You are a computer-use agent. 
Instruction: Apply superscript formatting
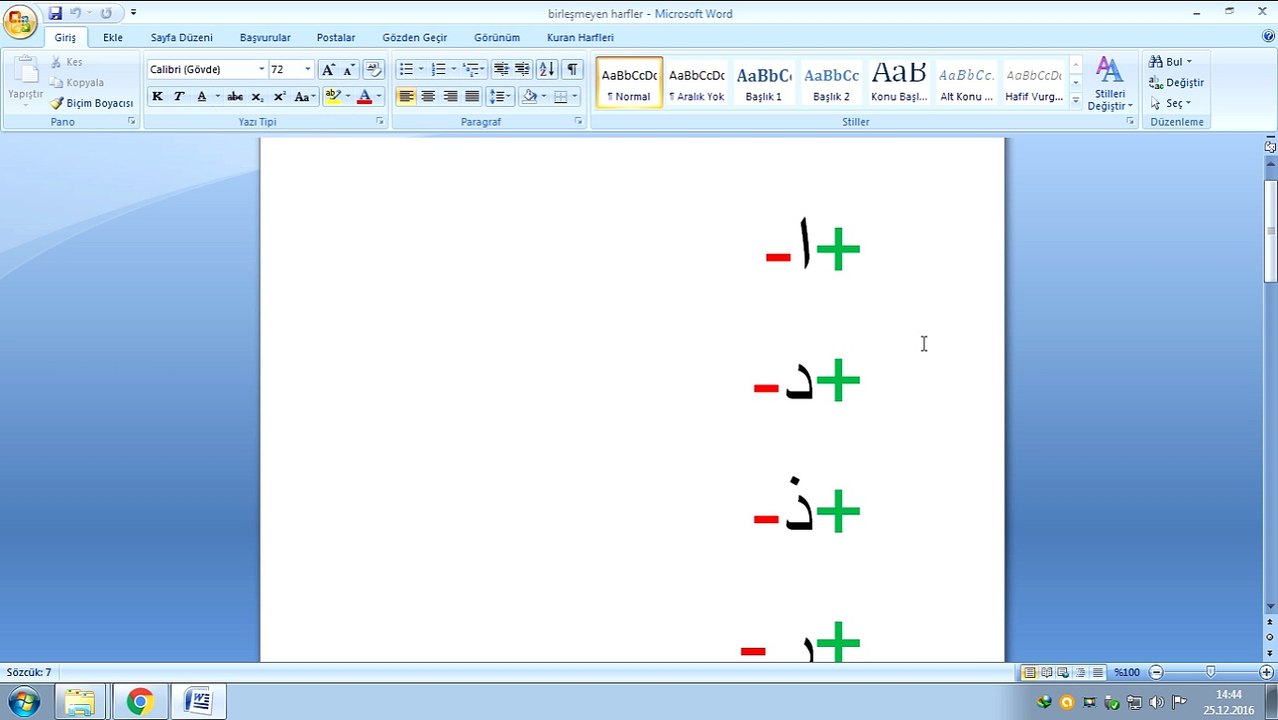279,96
